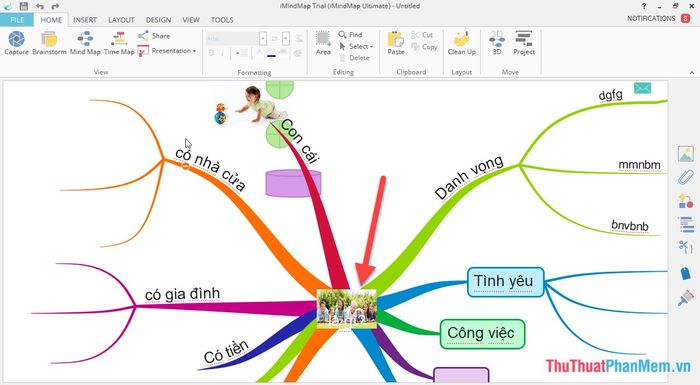Select the "dgfg" child branch
Viewport: 700px width, 385px height.
coord(610,95)
